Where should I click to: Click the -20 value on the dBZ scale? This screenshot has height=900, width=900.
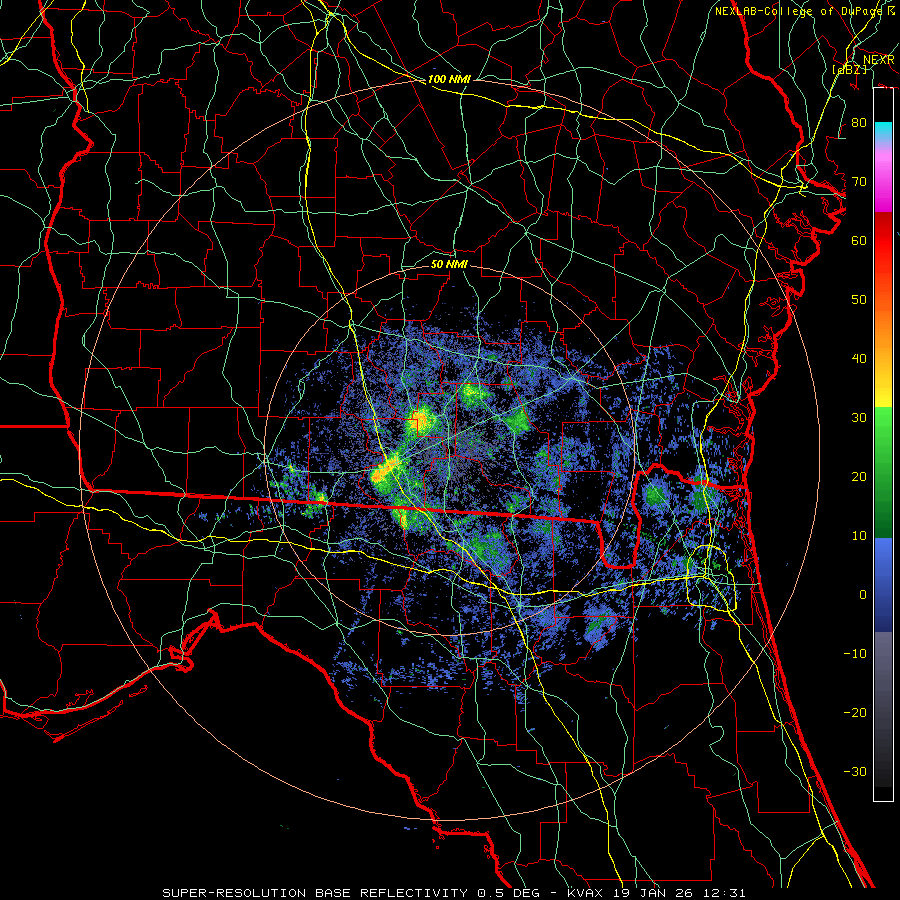pos(855,712)
